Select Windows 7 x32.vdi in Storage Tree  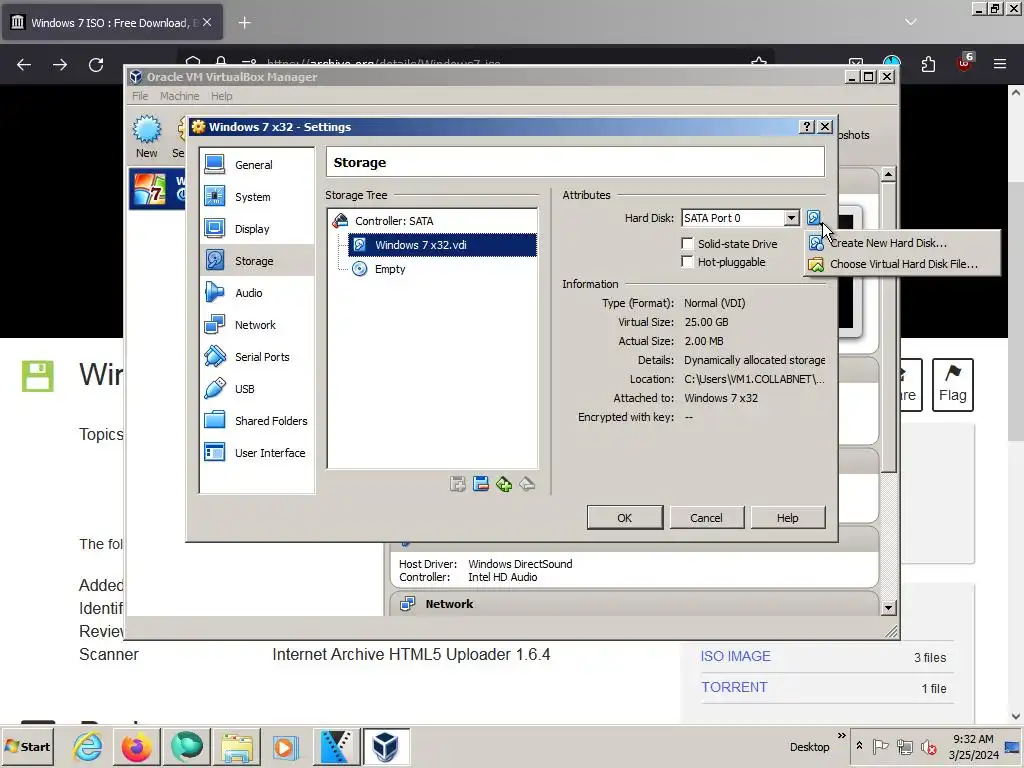pyautogui.click(x=442, y=245)
